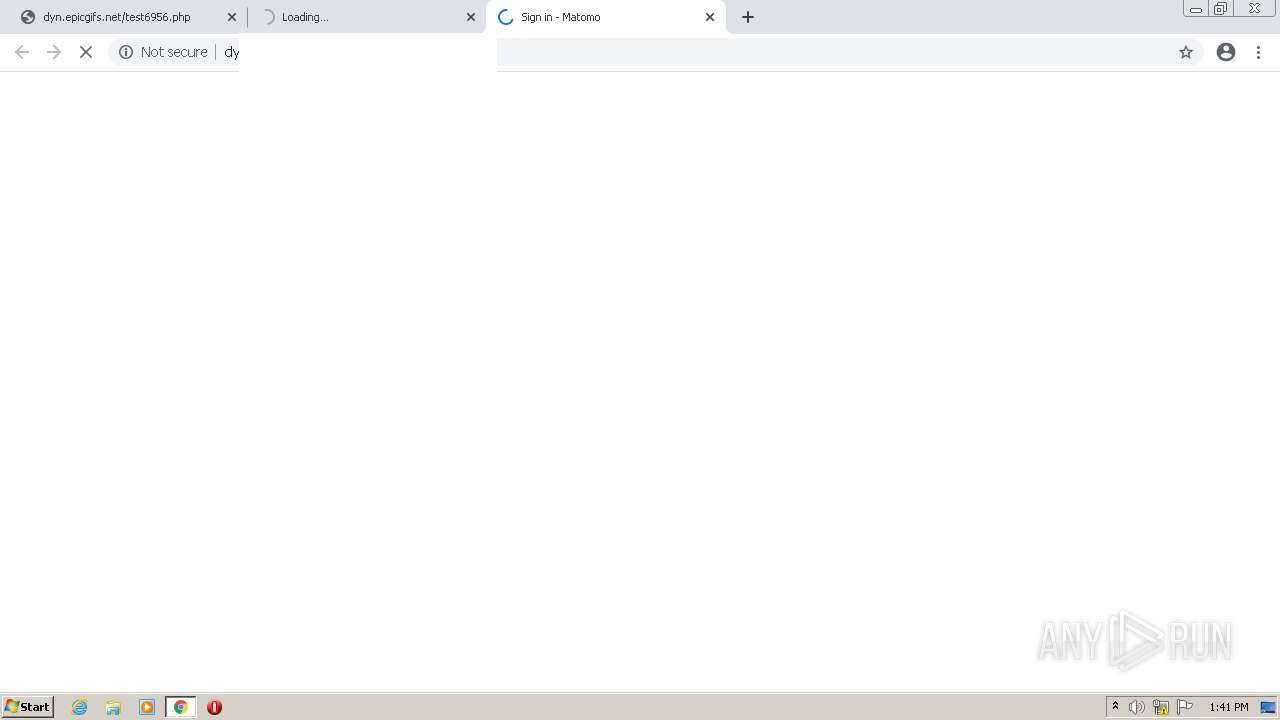Image resolution: width=1280 pixels, height=720 pixels.
Task: Open a new tab with plus button
Action: 748,17
